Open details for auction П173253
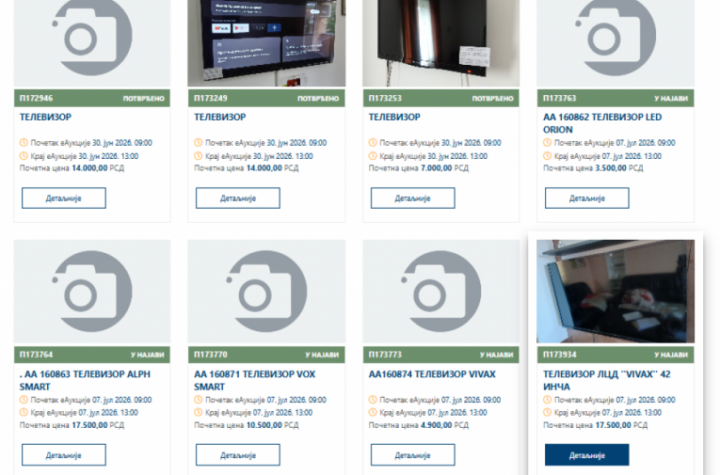The image size is (720, 475). pos(413,198)
